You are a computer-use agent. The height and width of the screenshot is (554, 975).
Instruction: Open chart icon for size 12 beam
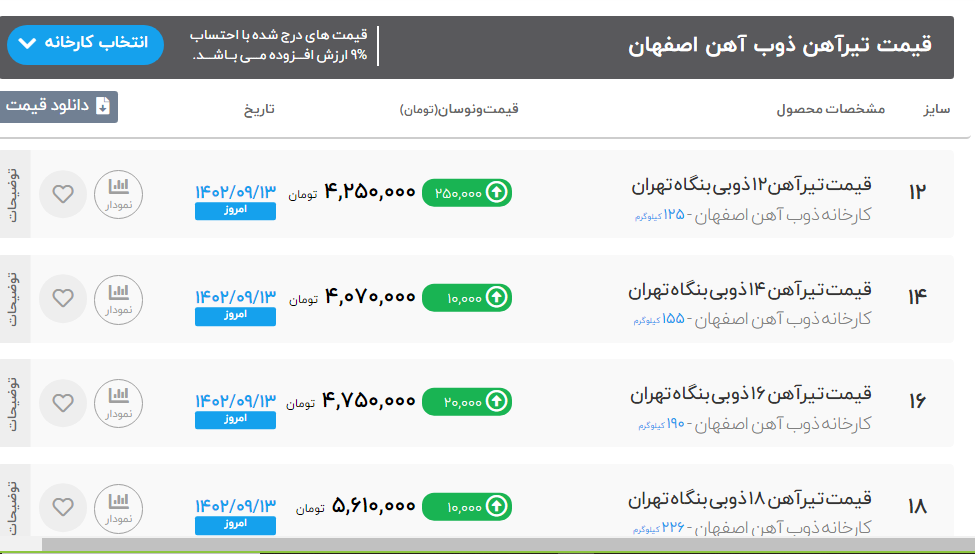click(119, 193)
